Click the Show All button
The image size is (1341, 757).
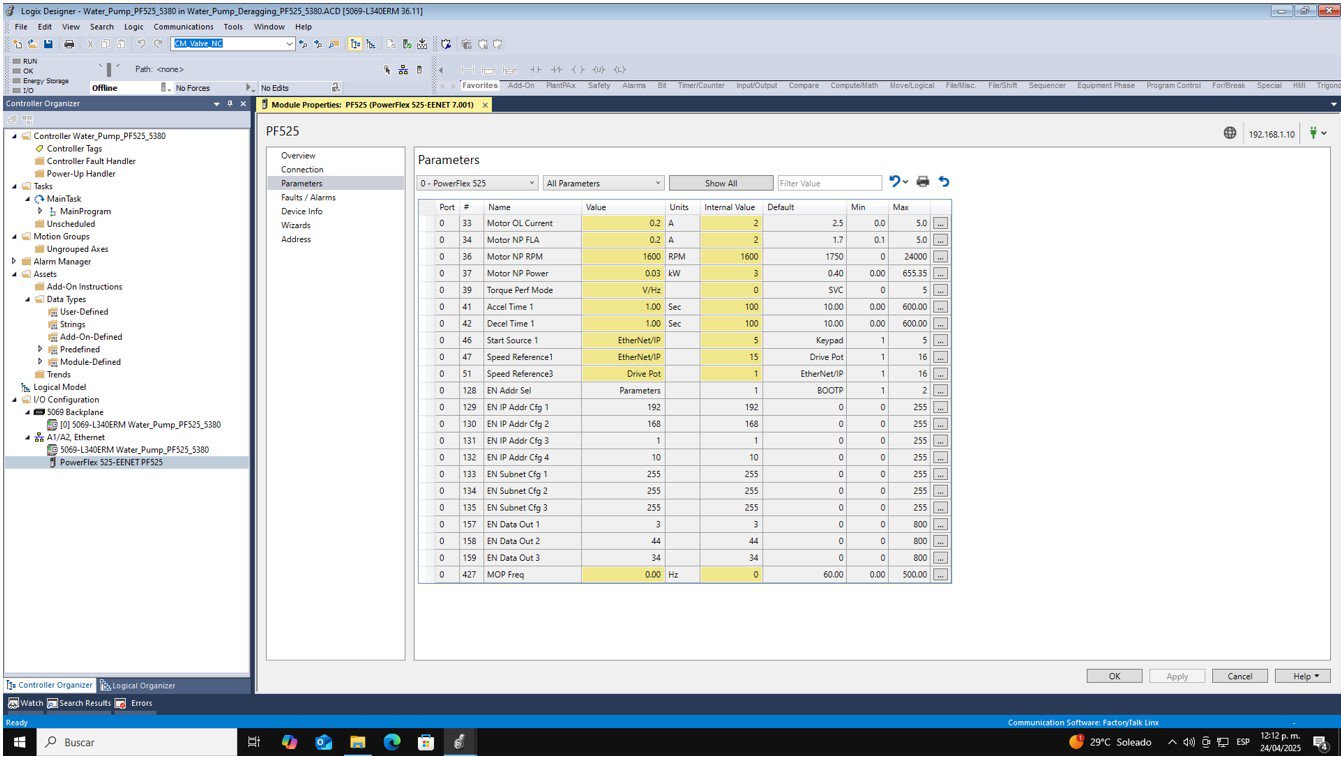(x=721, y=183)
